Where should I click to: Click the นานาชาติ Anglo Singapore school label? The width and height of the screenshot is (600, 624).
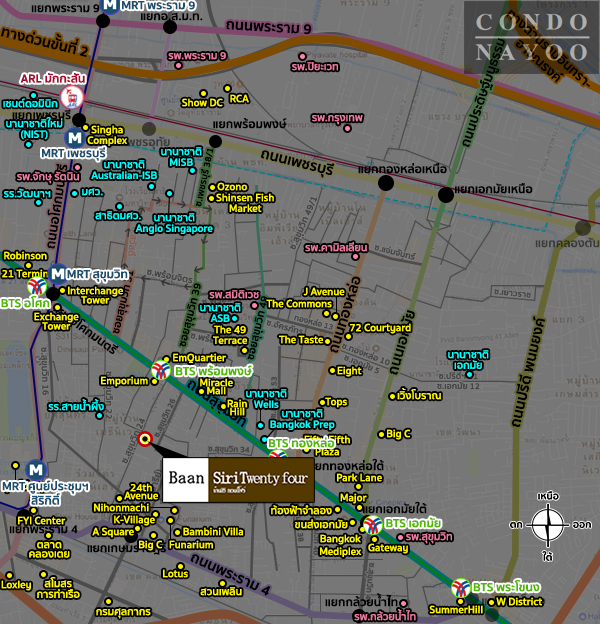174,223
